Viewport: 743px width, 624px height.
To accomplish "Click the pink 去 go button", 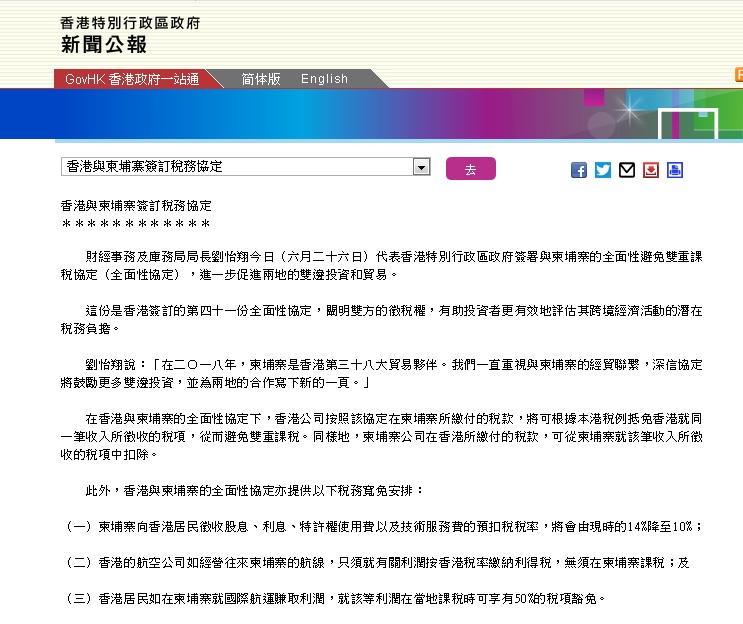I will point(471,169).
